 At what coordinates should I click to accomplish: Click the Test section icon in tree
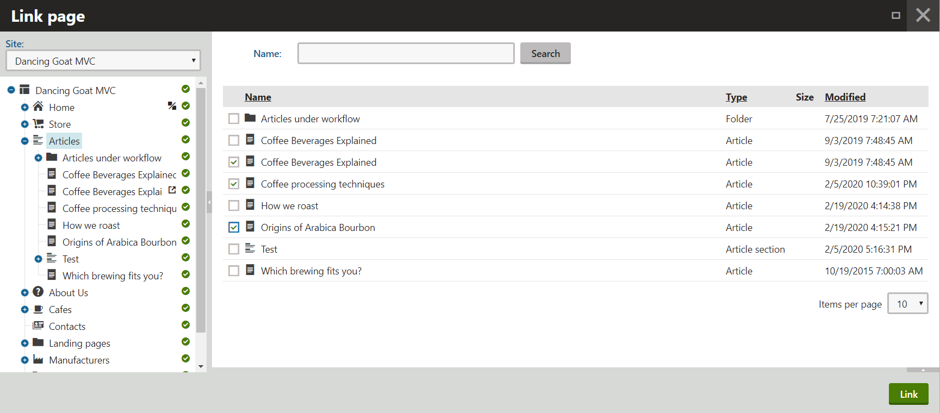52,258
